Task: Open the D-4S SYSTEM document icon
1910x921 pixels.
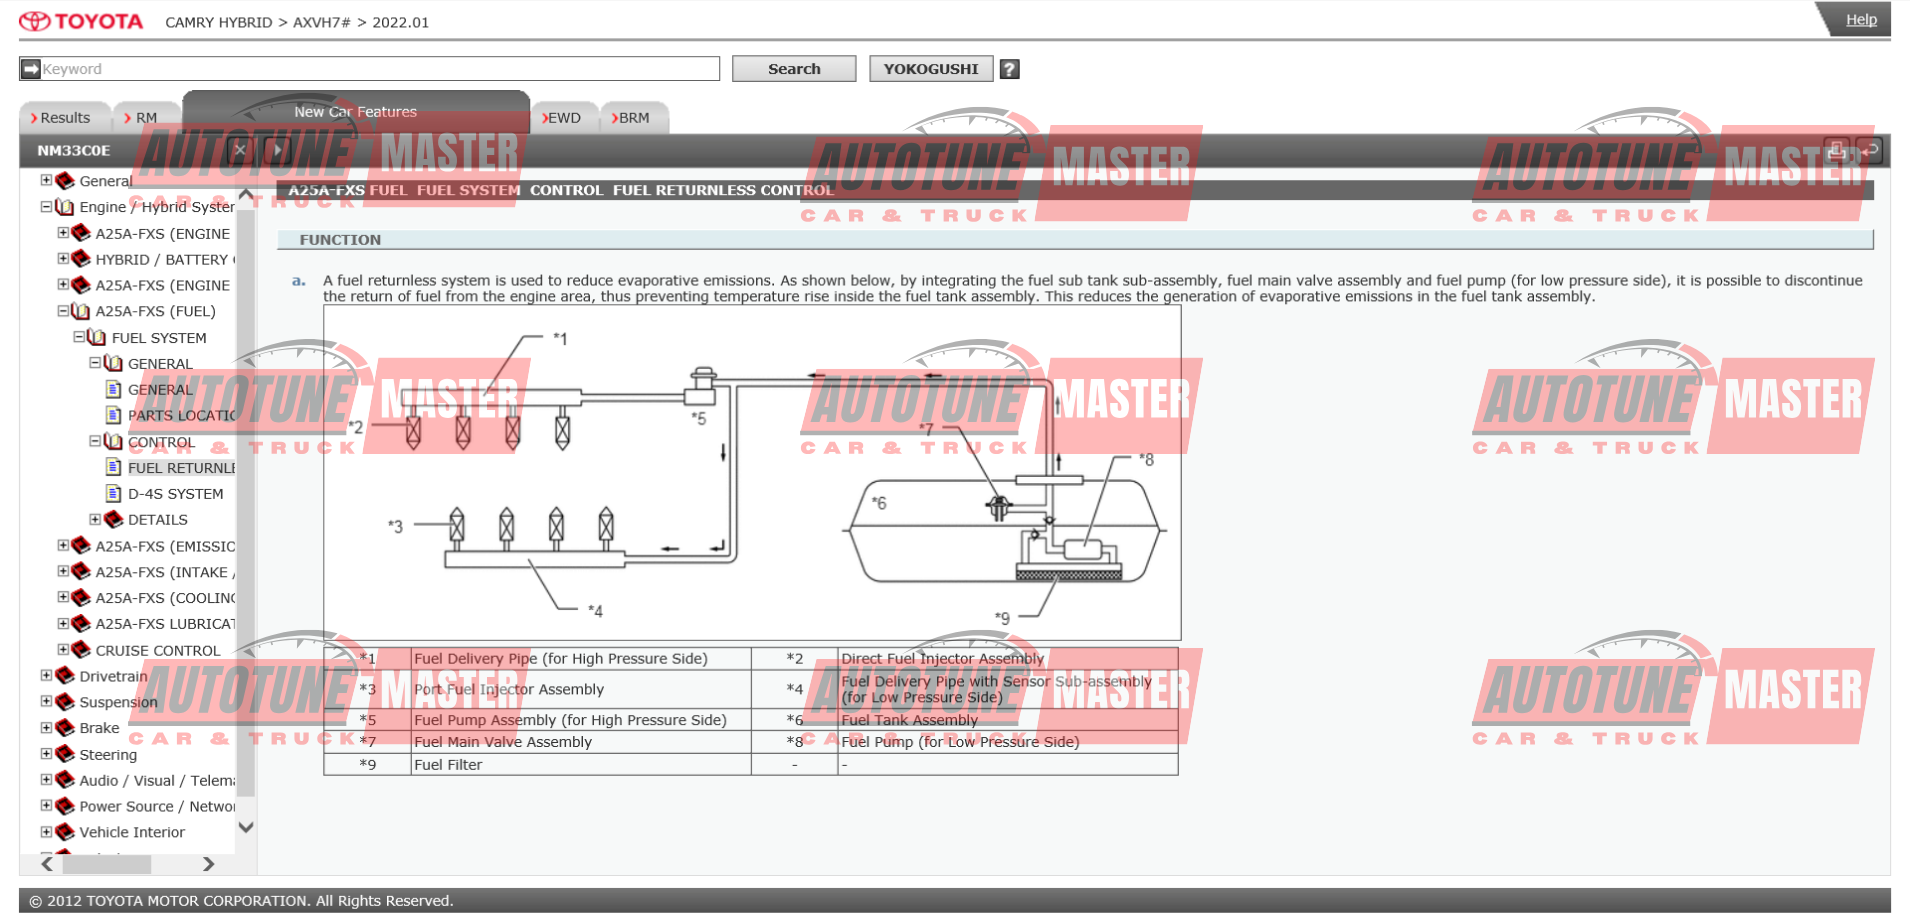Action: (114, 493)
